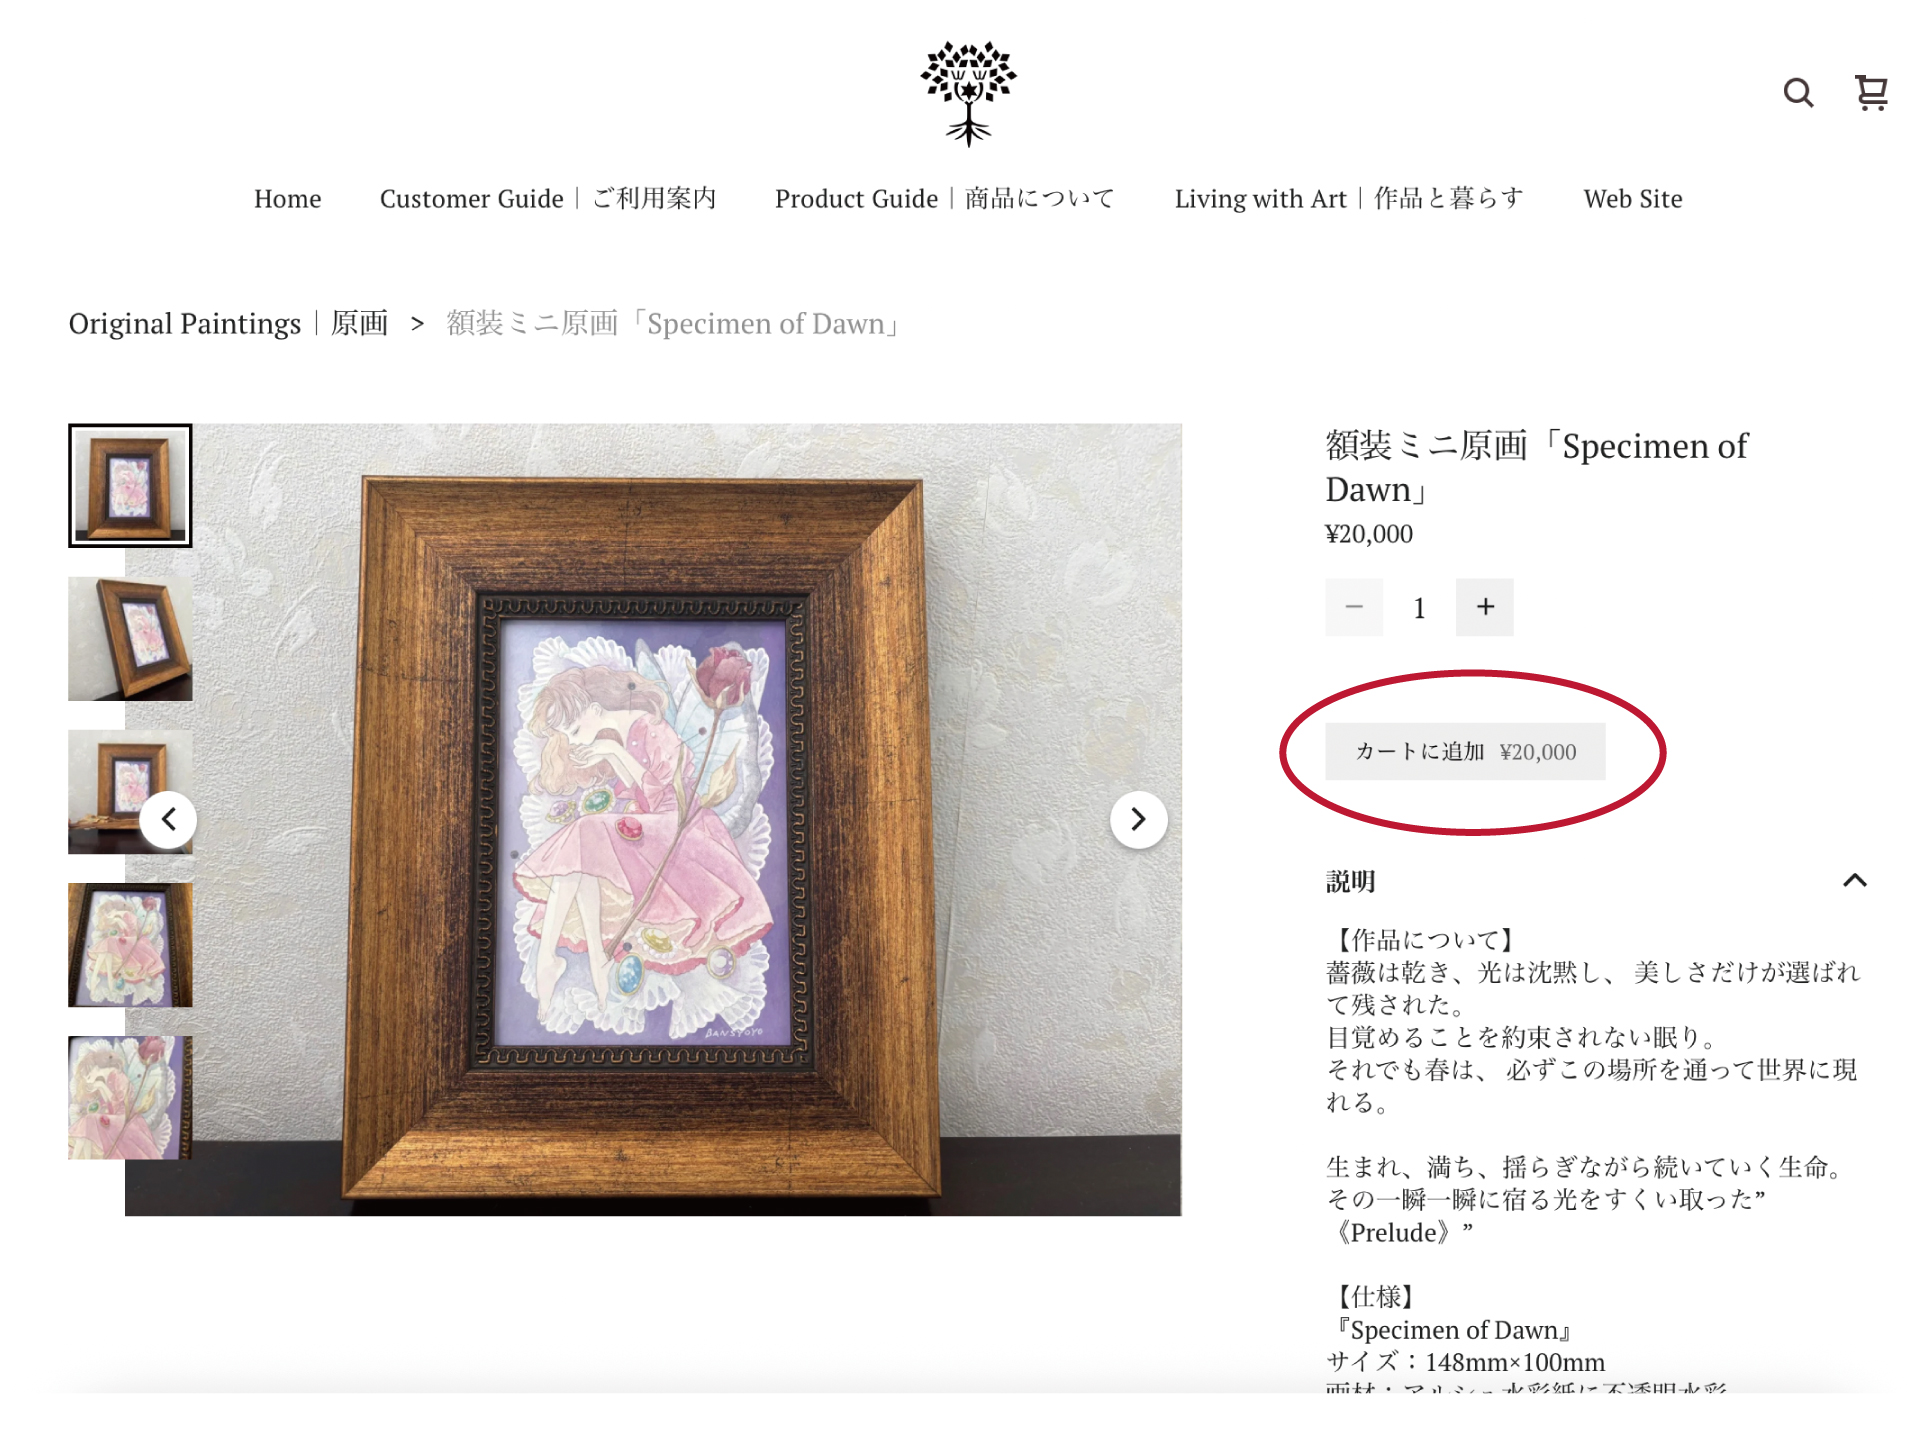Open Product Guide | 商品について menu
1920x1440 pixels.
[945, 199]
